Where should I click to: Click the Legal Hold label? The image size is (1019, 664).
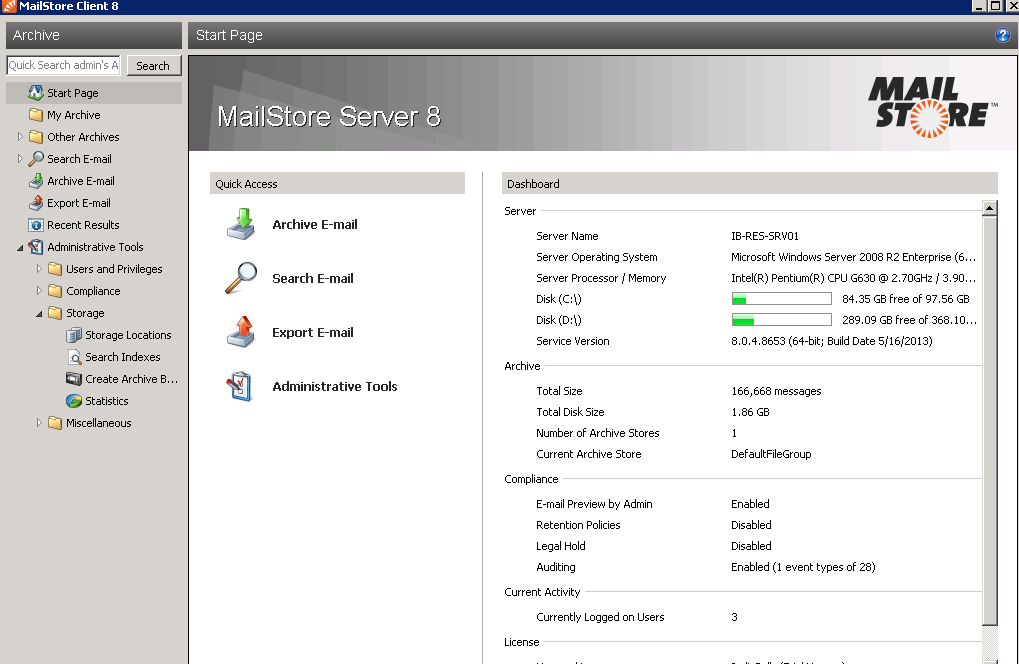pos(560,546)
